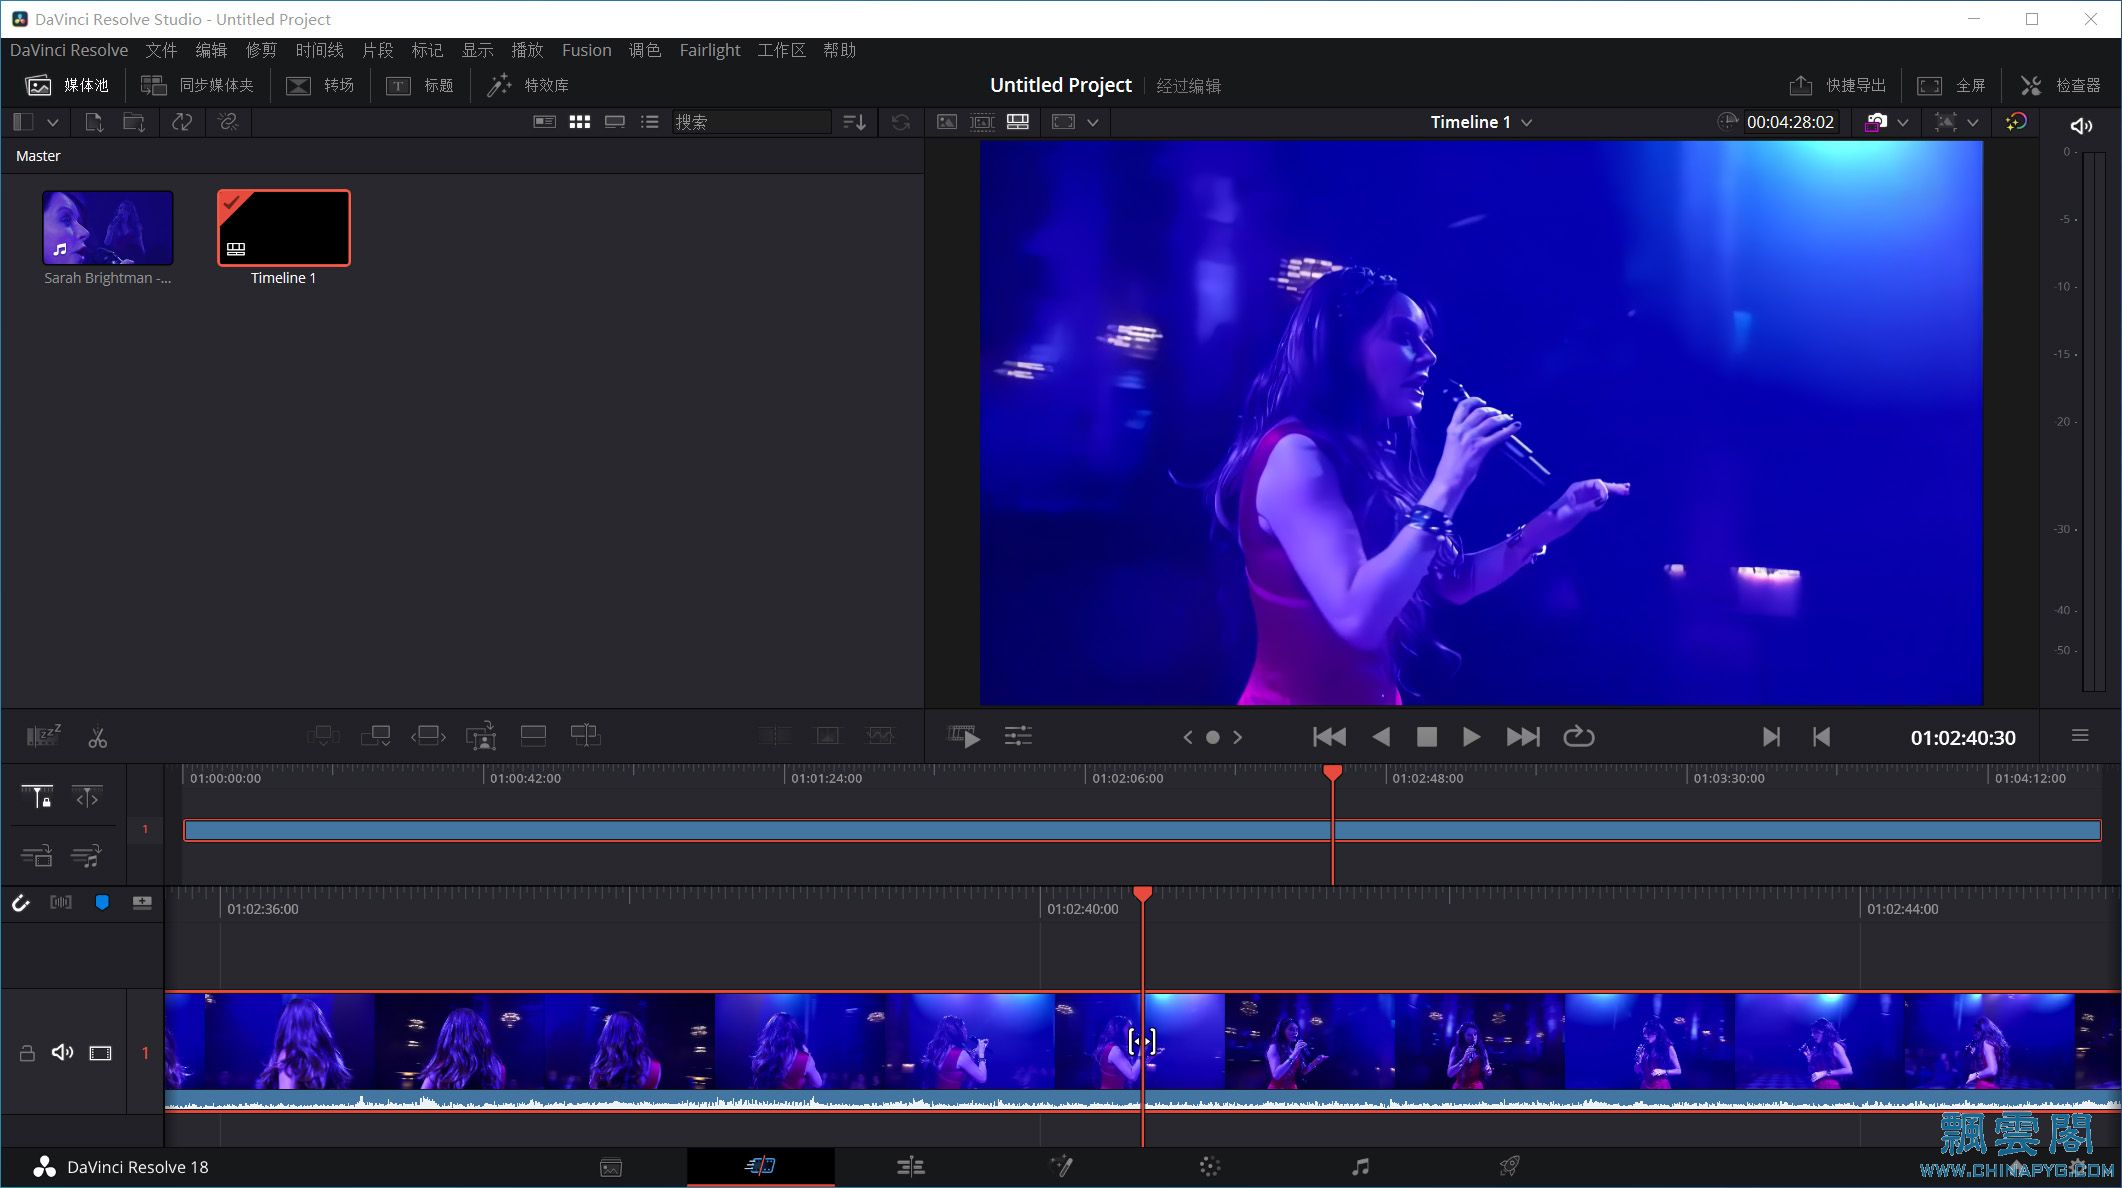Expand the bin list view dropdown arrow

tap(53, 122)
